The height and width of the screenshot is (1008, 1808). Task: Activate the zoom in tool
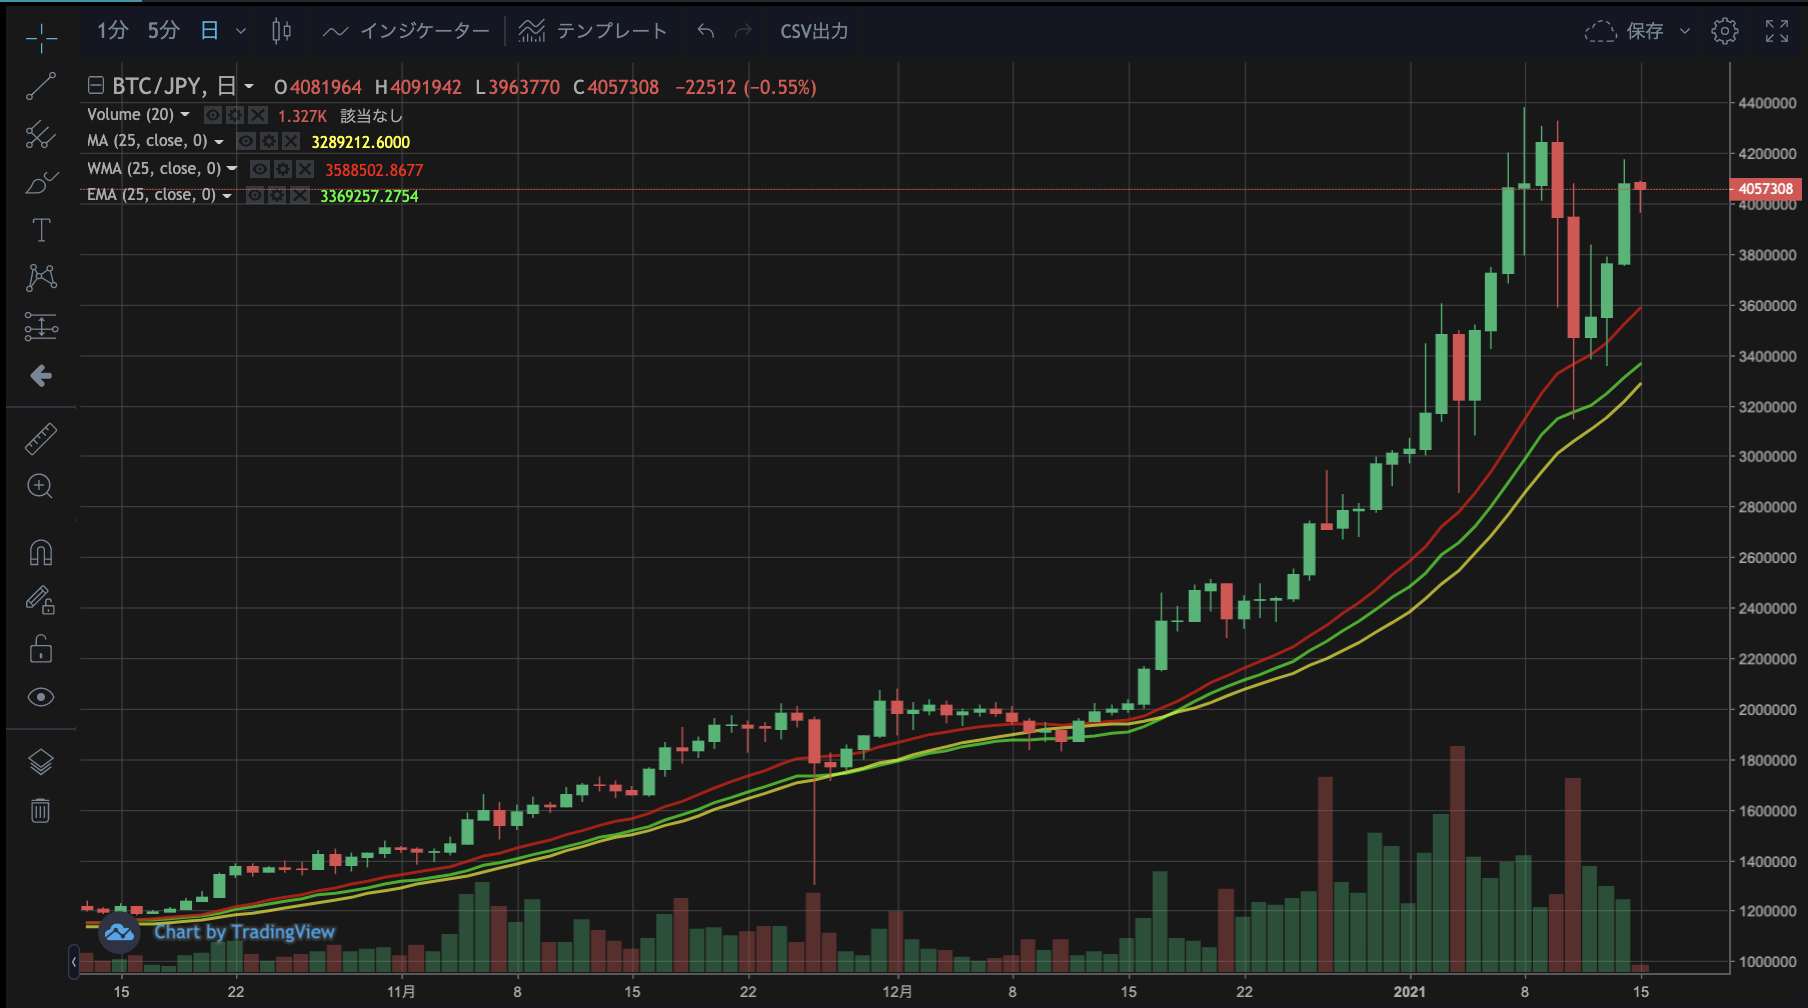40,487
